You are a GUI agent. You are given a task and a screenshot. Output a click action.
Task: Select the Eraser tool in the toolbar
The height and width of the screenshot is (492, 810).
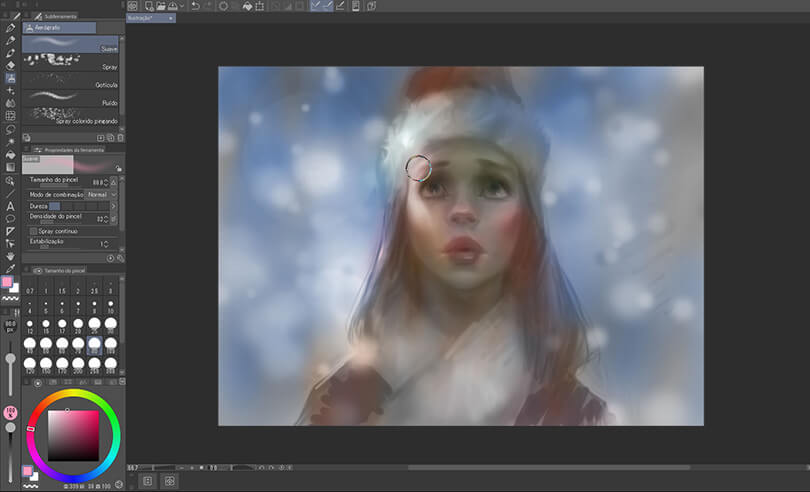[x=10, y=65]
